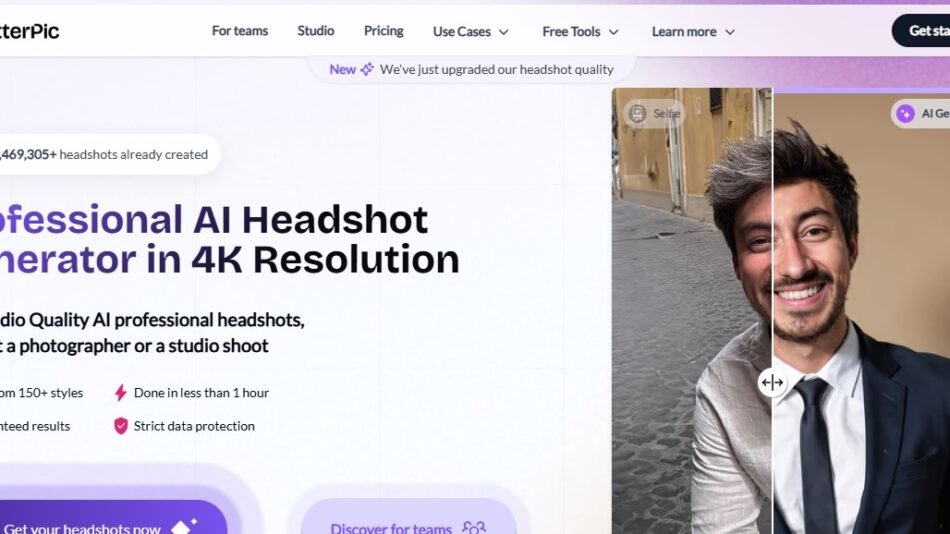This screenshot has width=950, height=534.
Task: Click the people icon on teams button
Action: (x=474, y=527)
